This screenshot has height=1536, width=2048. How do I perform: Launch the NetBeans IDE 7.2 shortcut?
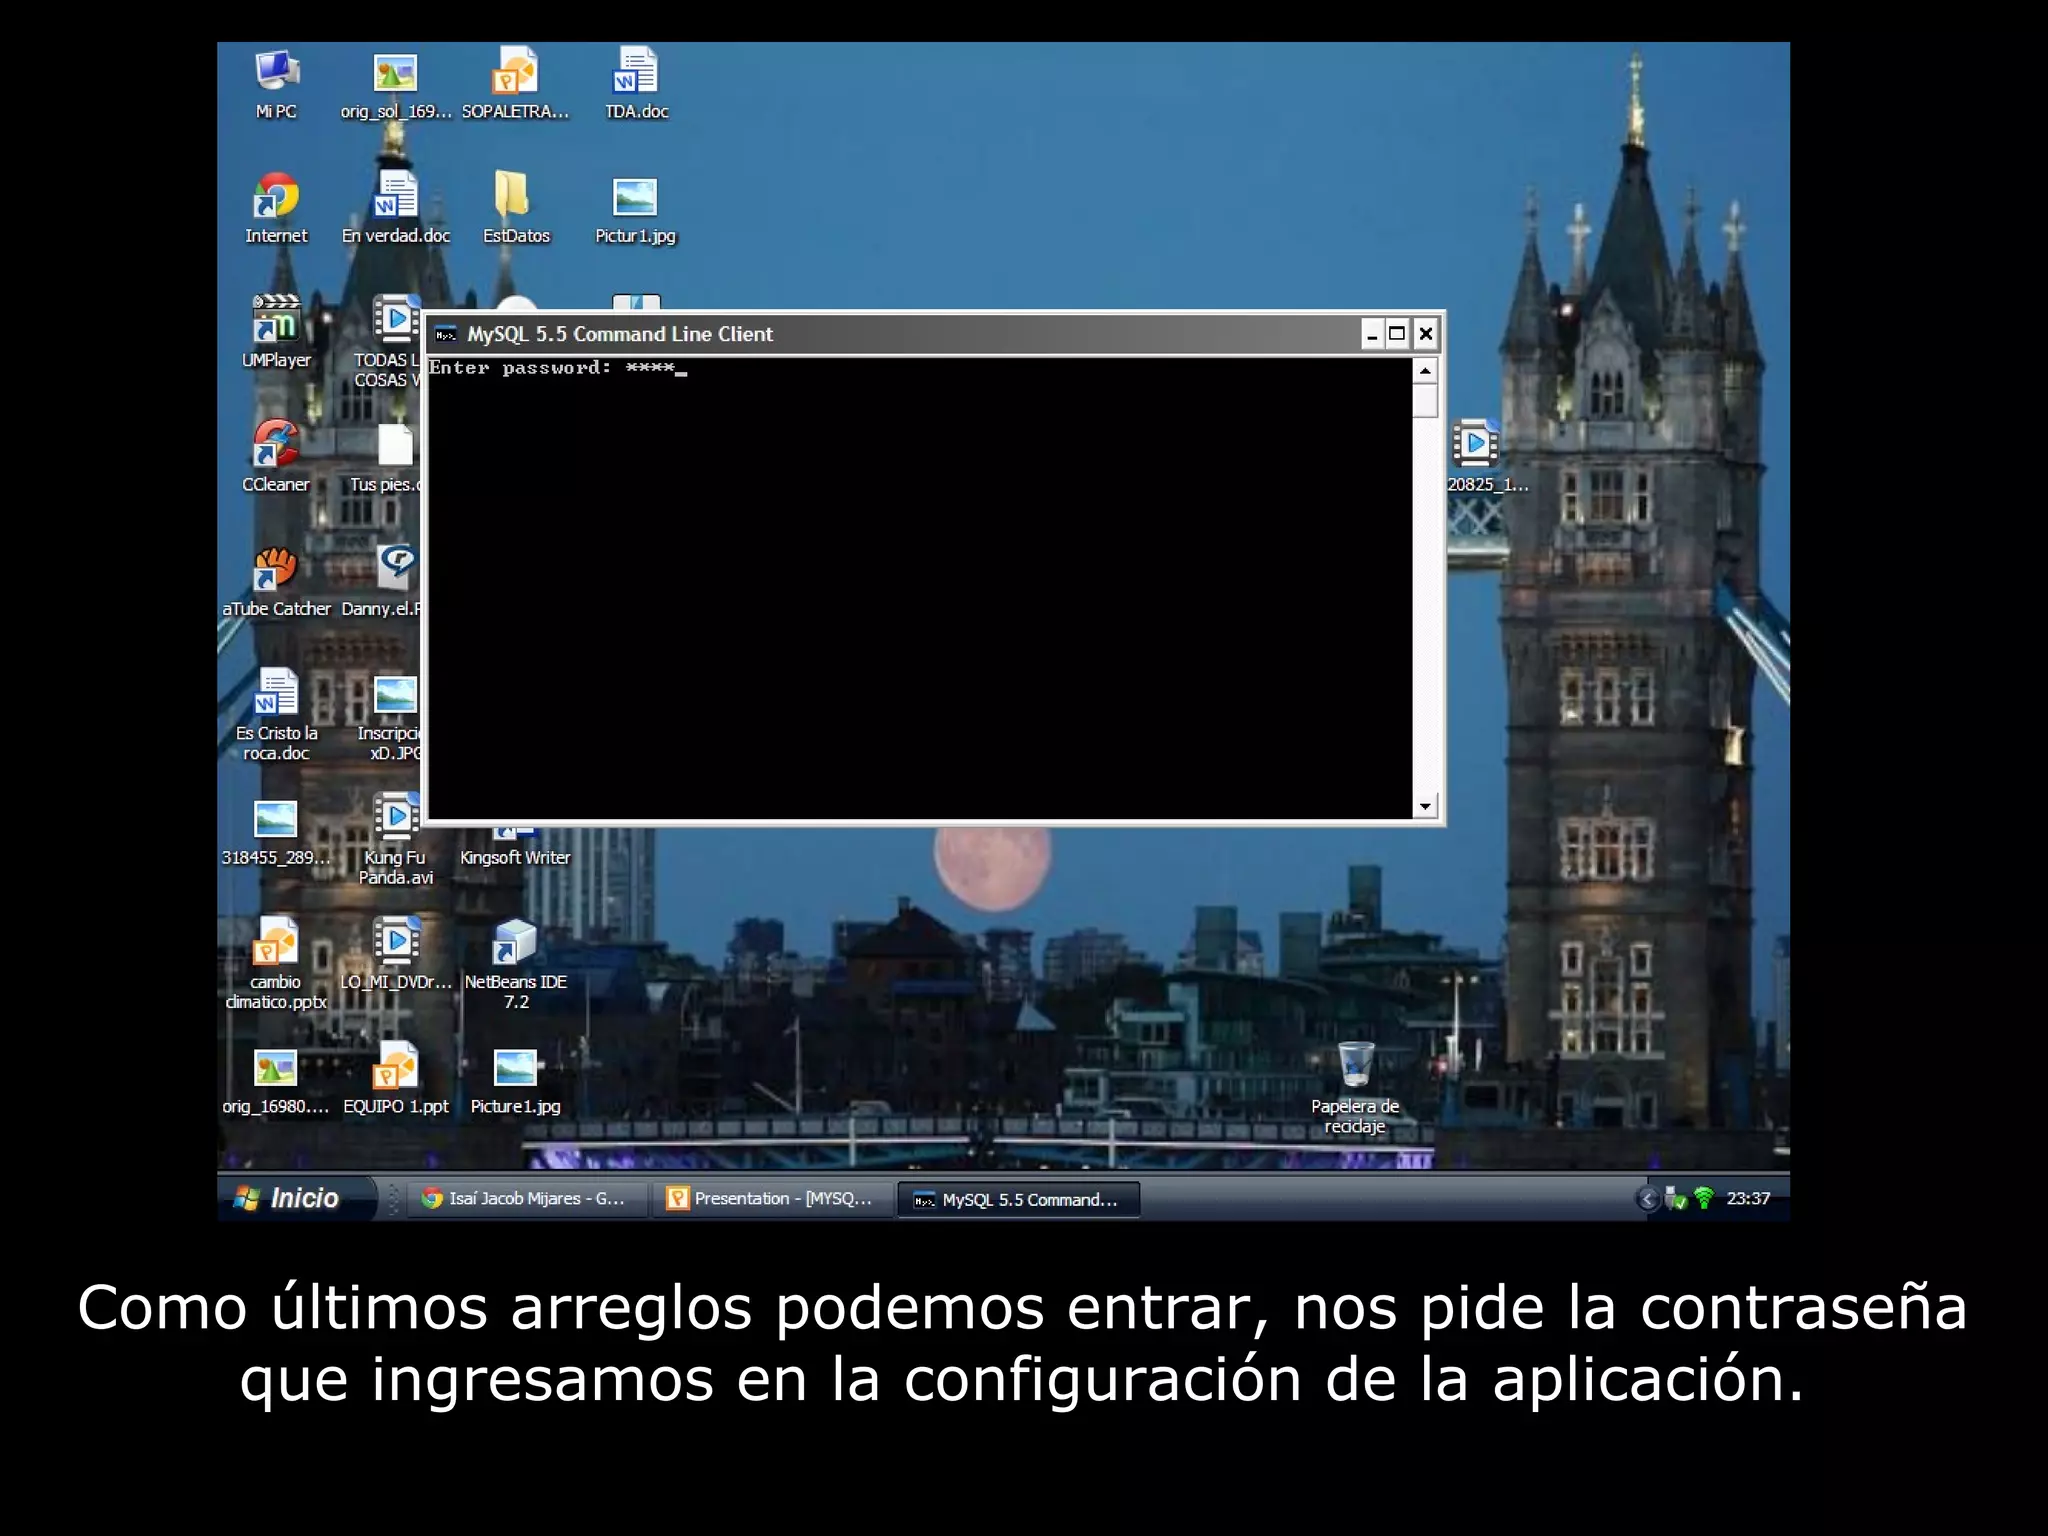[516, 963]
